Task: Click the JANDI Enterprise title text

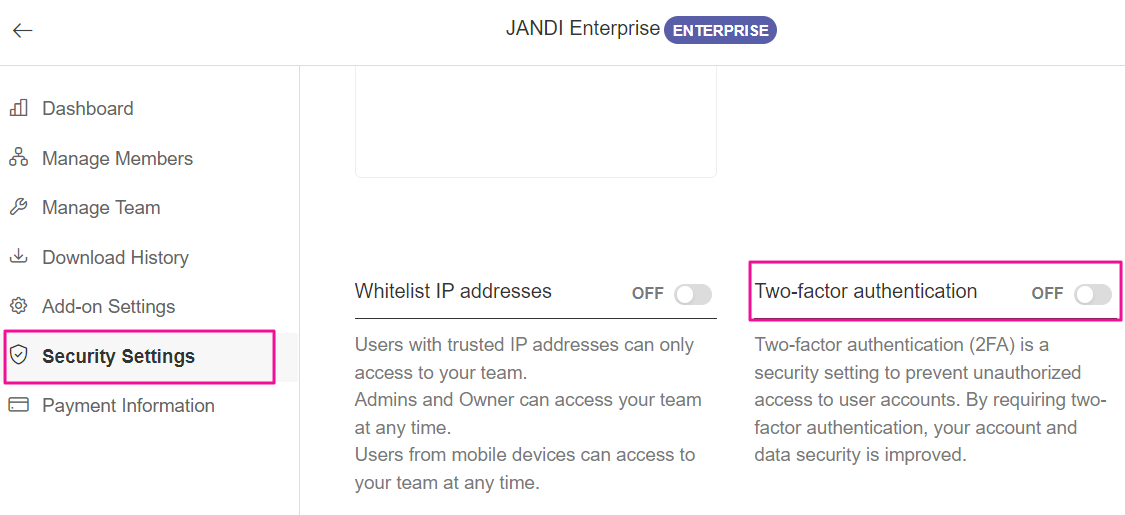Action: (x=582, y=28)
